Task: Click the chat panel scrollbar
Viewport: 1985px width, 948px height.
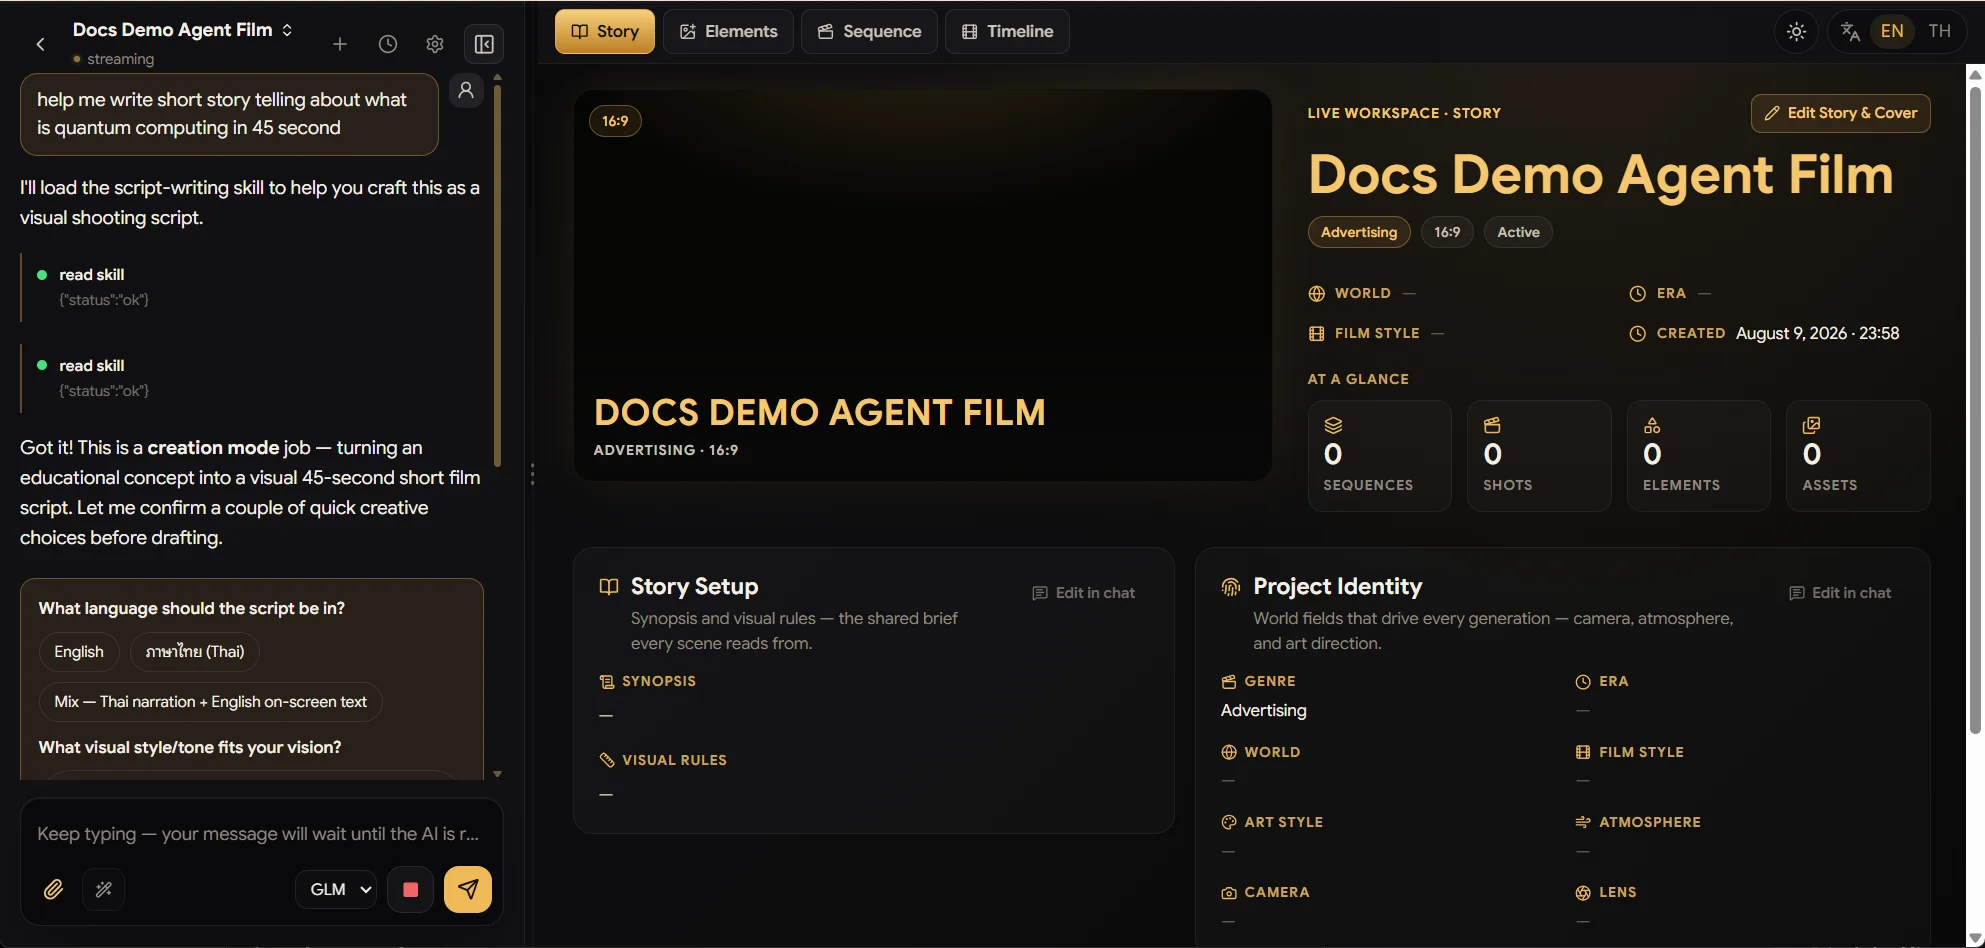Action: [497, 275]
